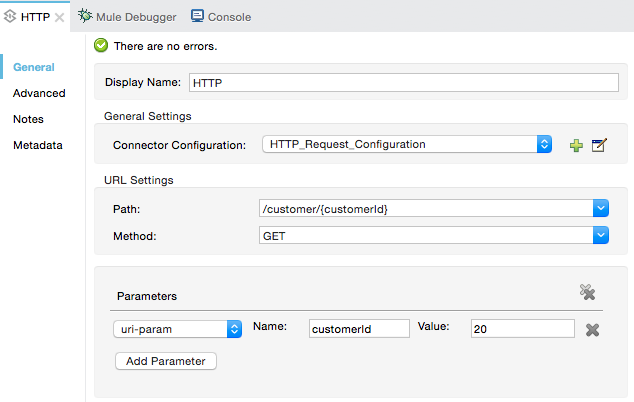Switch to the Console tab
Viewport: 634px width, 402px height.
229,17
